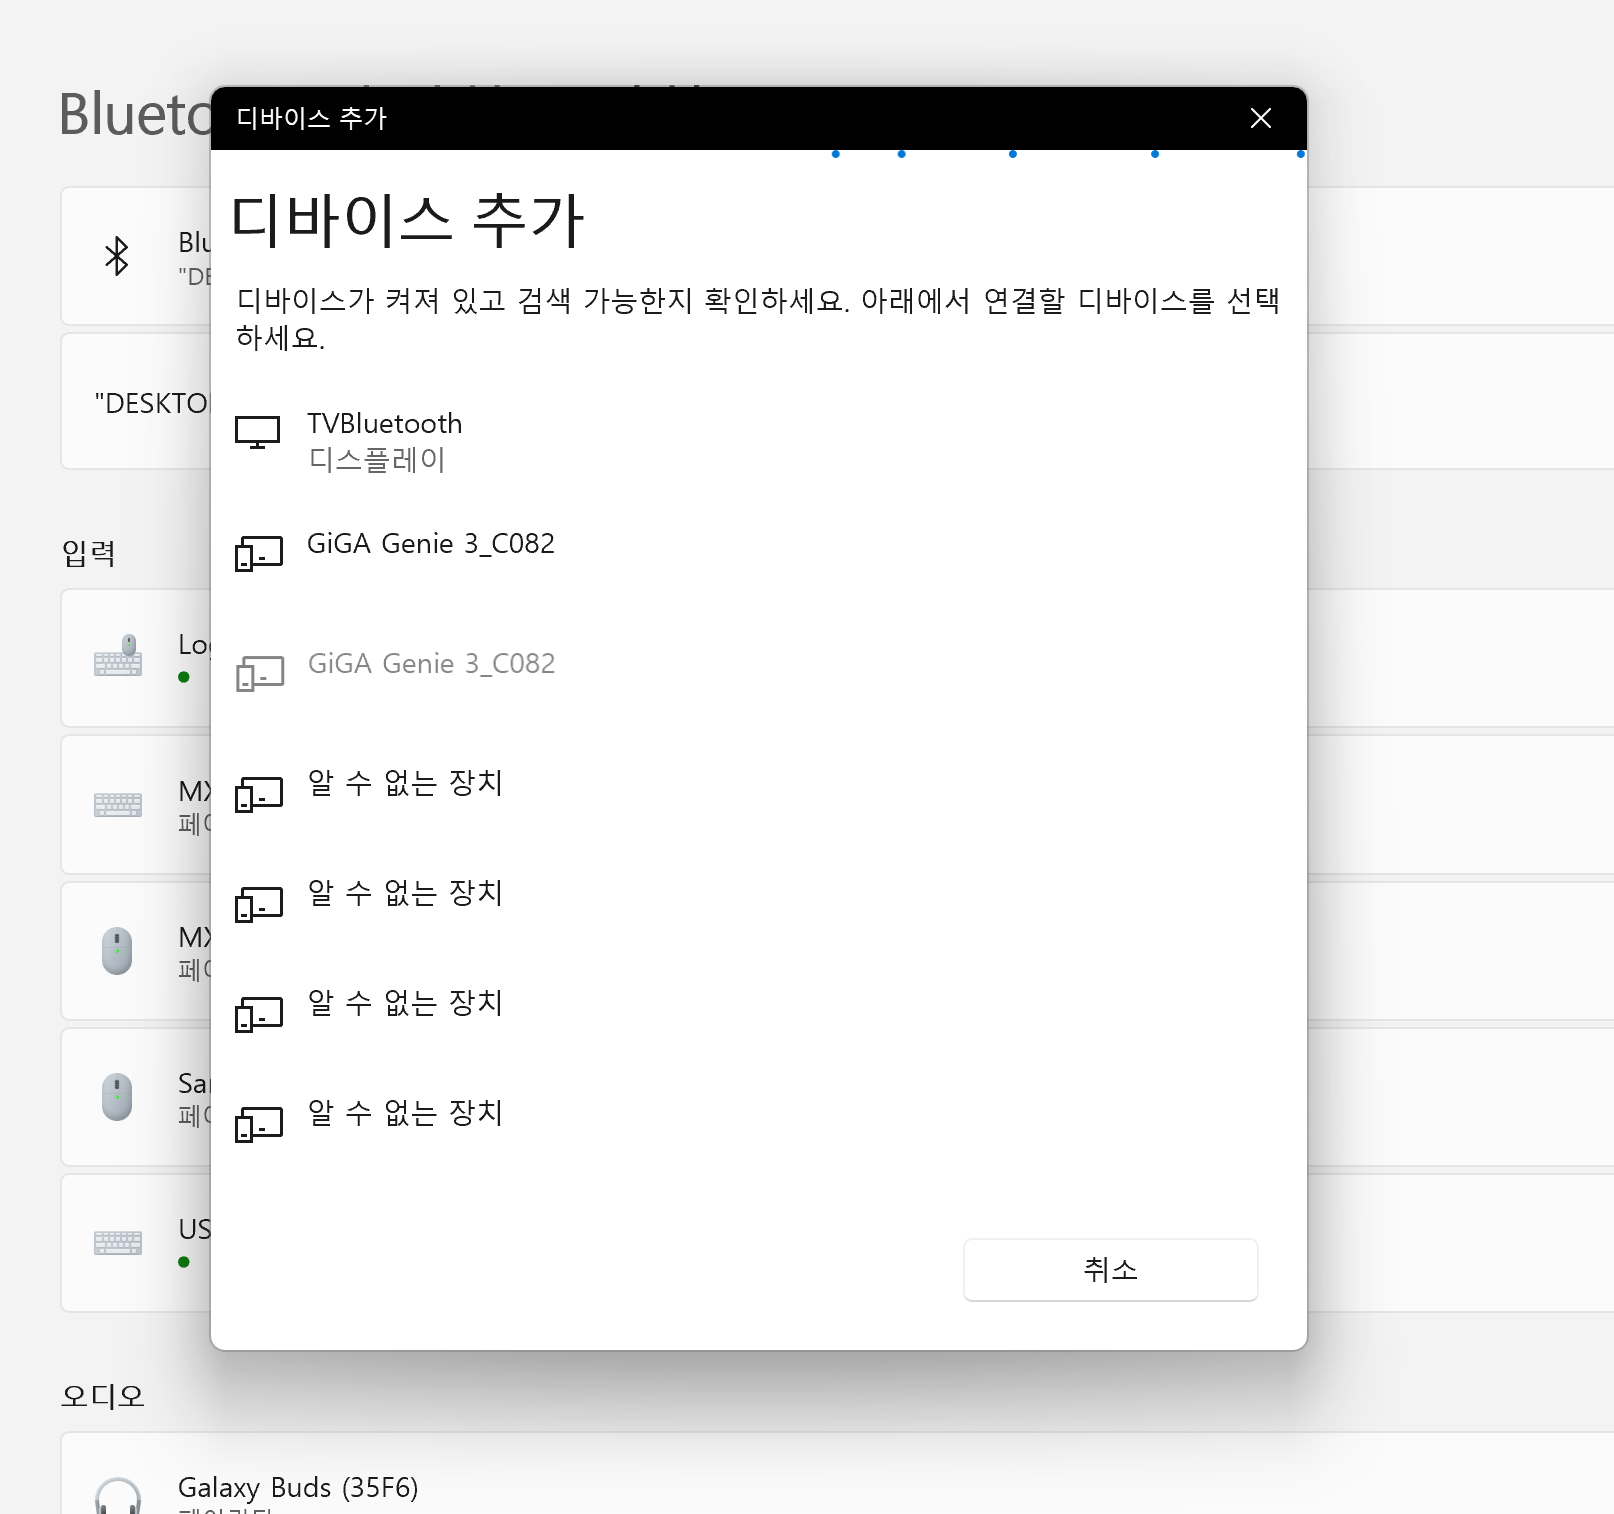Click the icon of the dimmed GiGA Genie entry

coord(259,673)
